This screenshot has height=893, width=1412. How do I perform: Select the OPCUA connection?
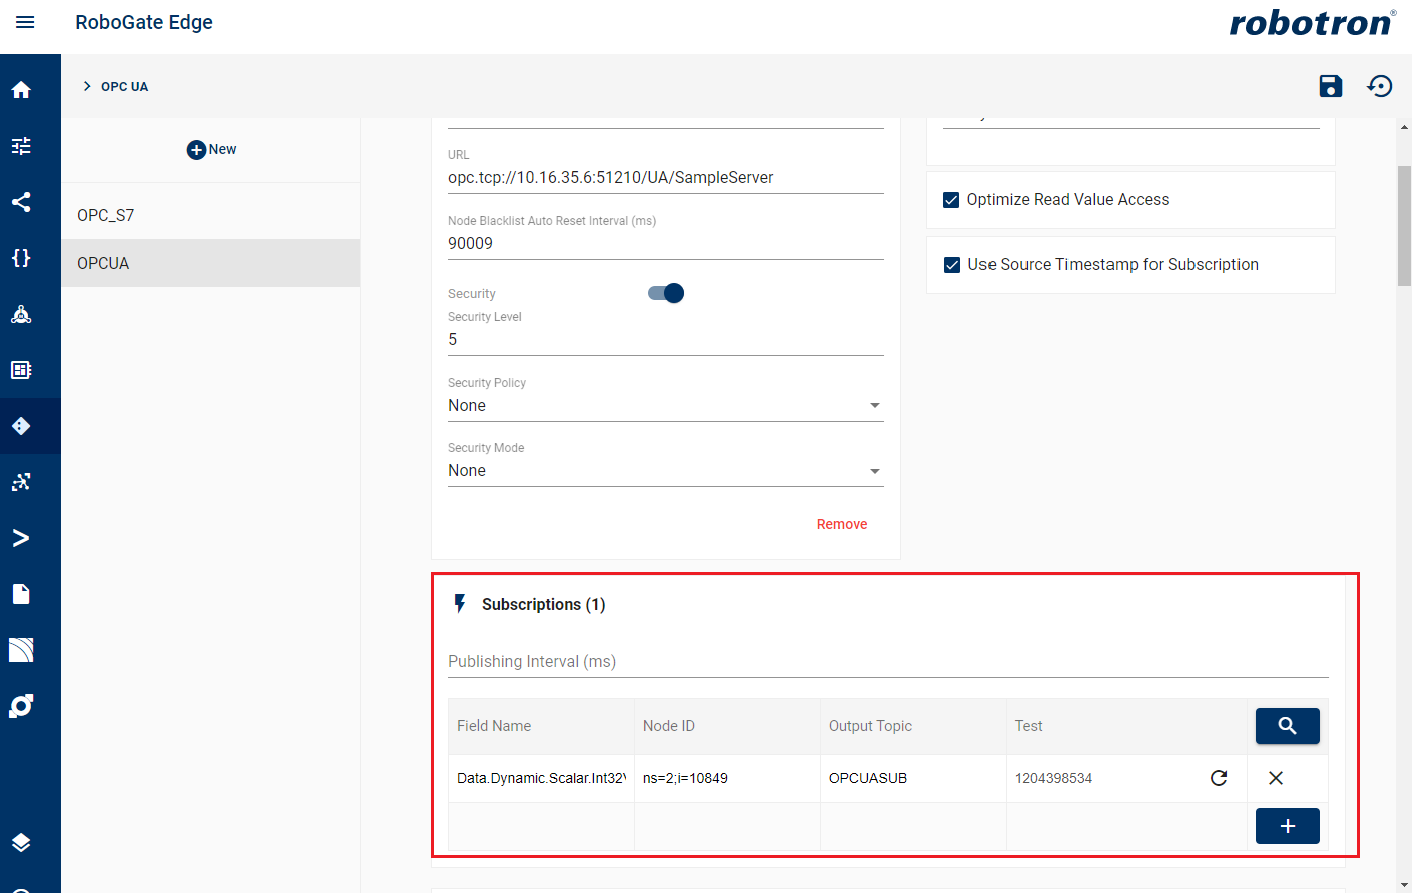point(211,263)
